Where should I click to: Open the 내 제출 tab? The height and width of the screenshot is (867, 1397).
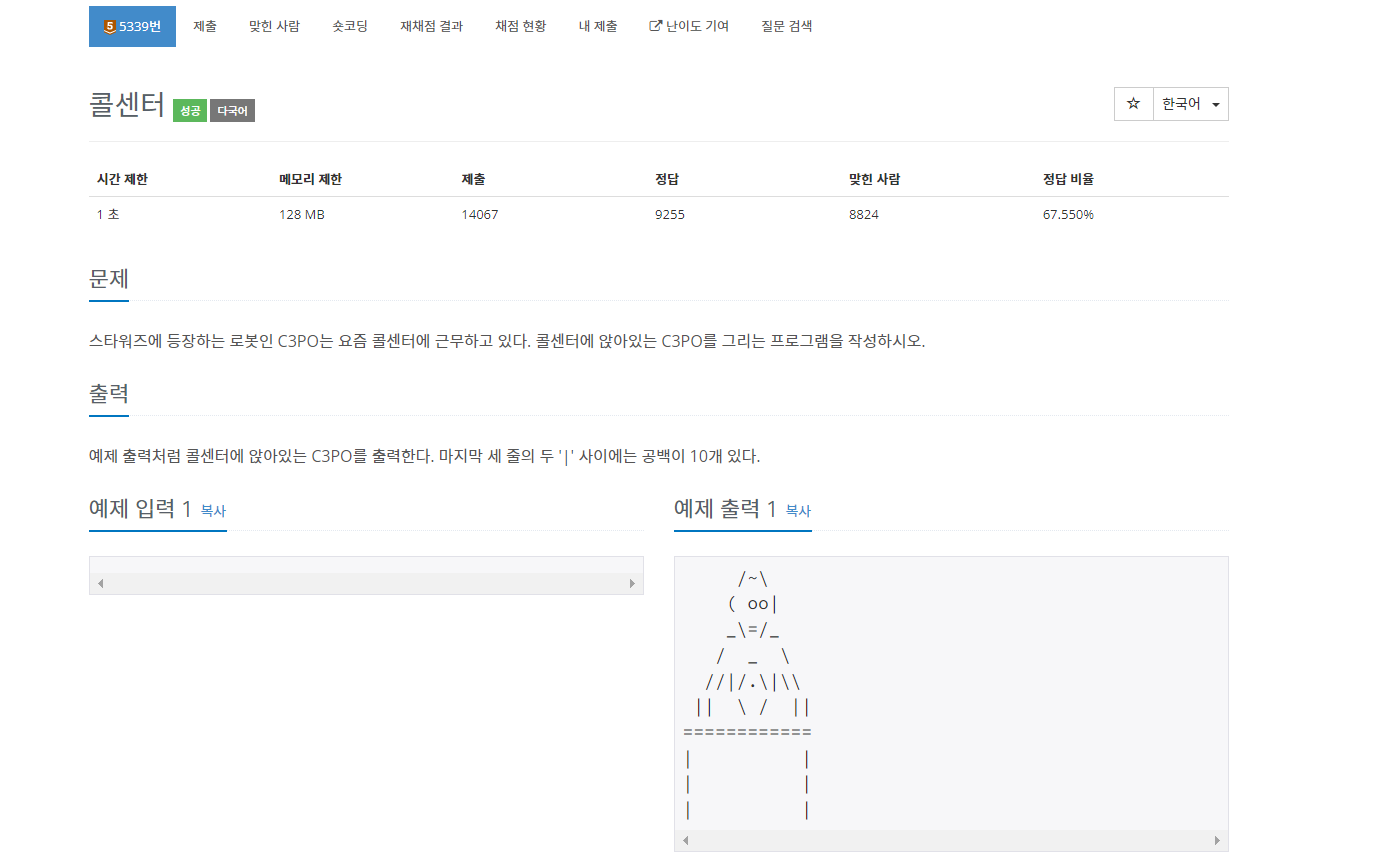click(x=598, y=26)
